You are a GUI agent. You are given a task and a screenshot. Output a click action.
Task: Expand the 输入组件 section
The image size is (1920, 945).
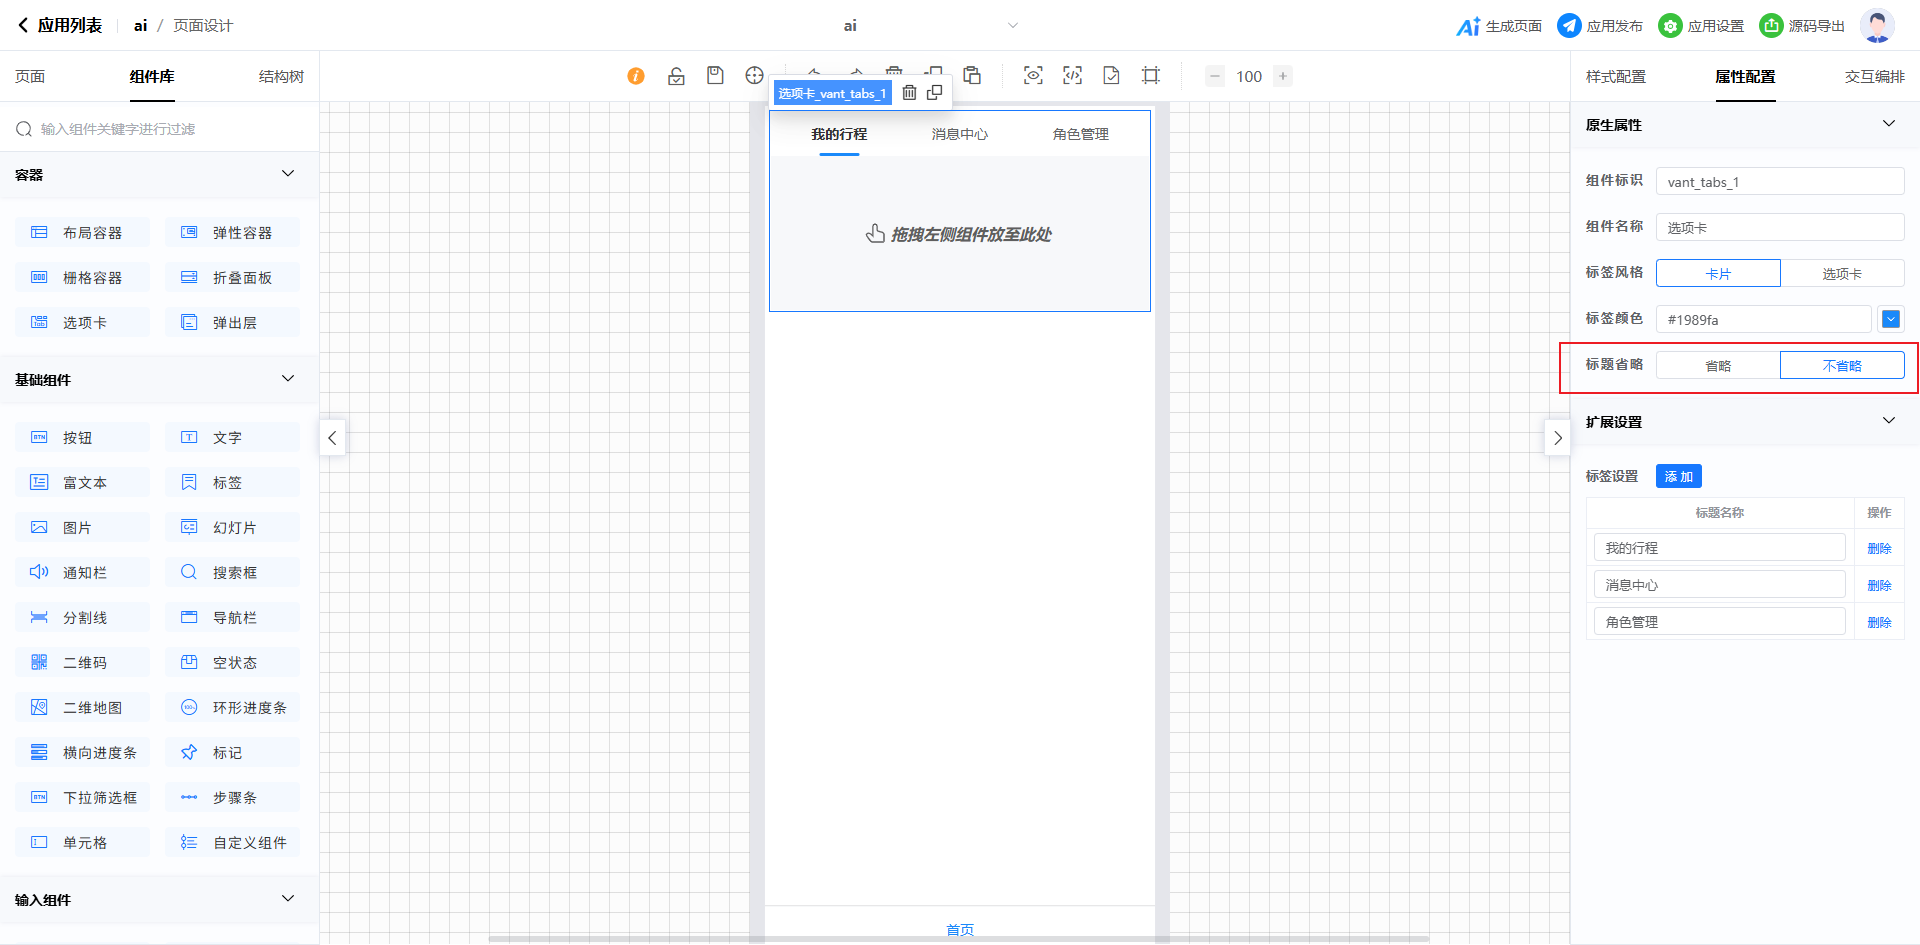pyautogui.click(x=288, y=899)
